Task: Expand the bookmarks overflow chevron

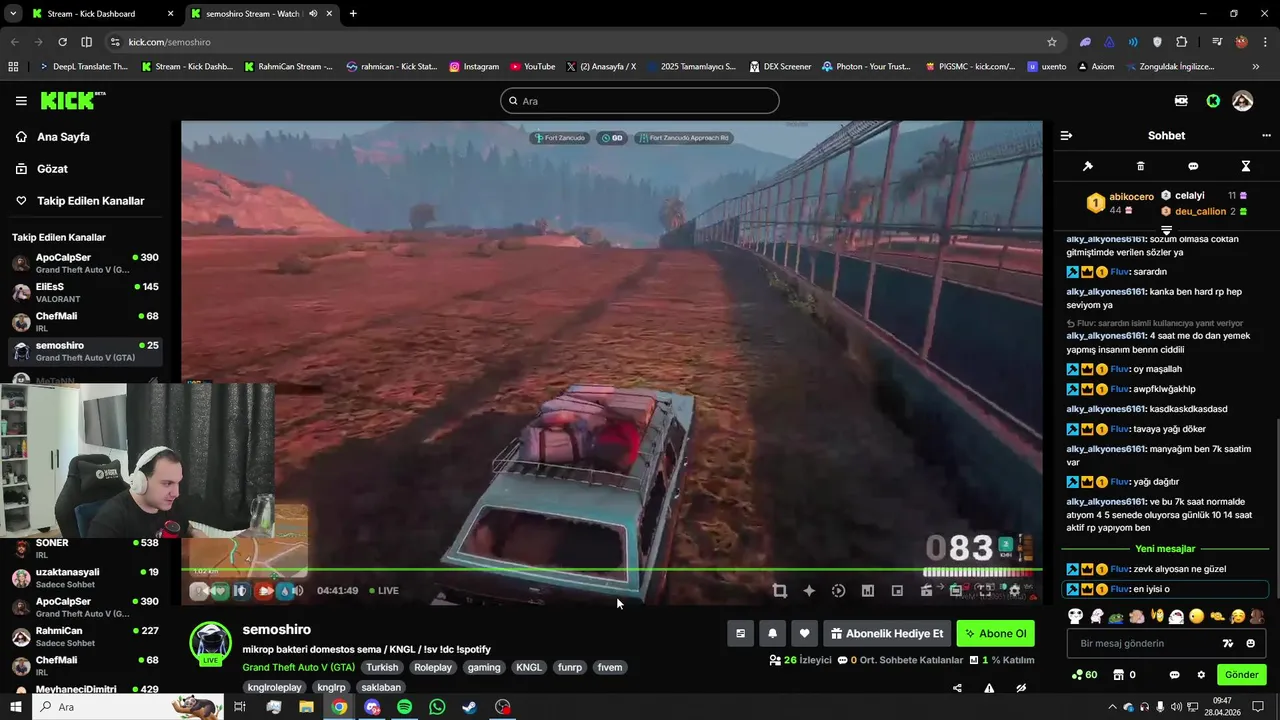Action: pyautogui.click(x=1256, y=67)
